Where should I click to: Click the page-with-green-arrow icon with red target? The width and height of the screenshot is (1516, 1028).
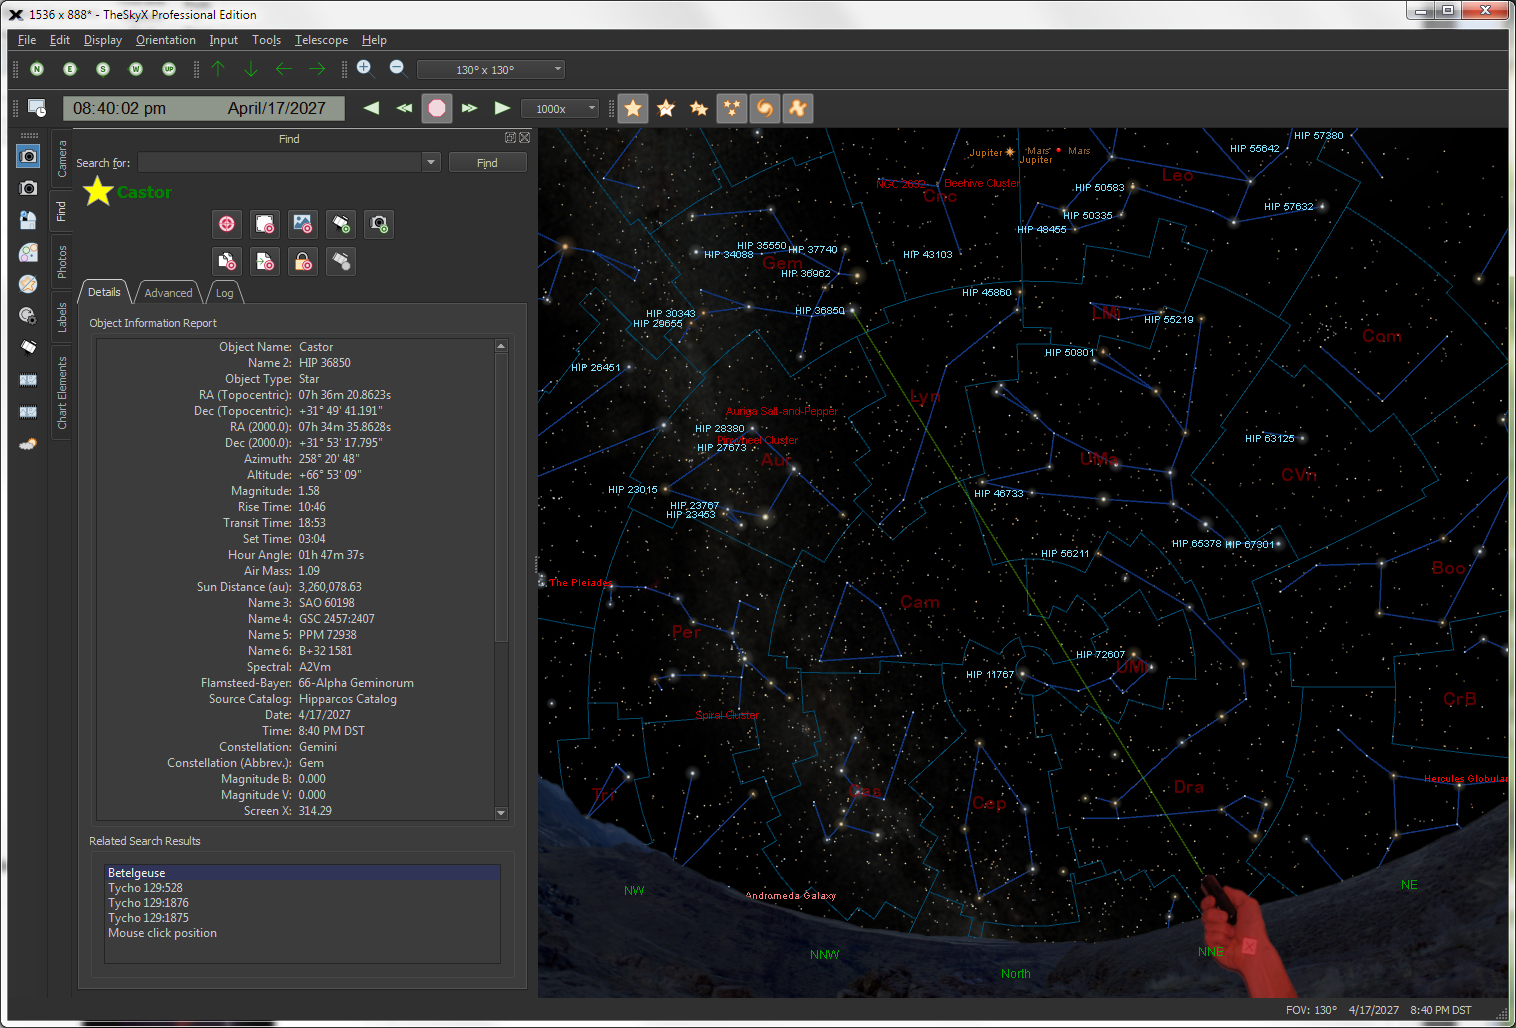point(265,262)
